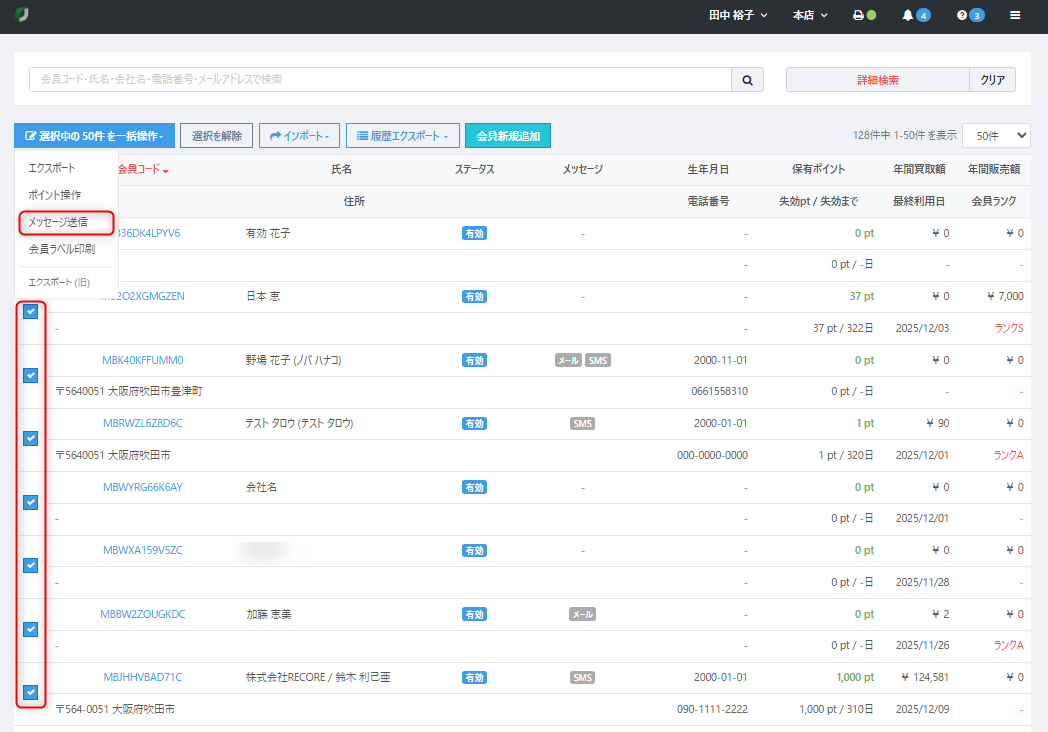Open the help question mark icon
The width and height of the screenshot is (1048, 732).
962,16
